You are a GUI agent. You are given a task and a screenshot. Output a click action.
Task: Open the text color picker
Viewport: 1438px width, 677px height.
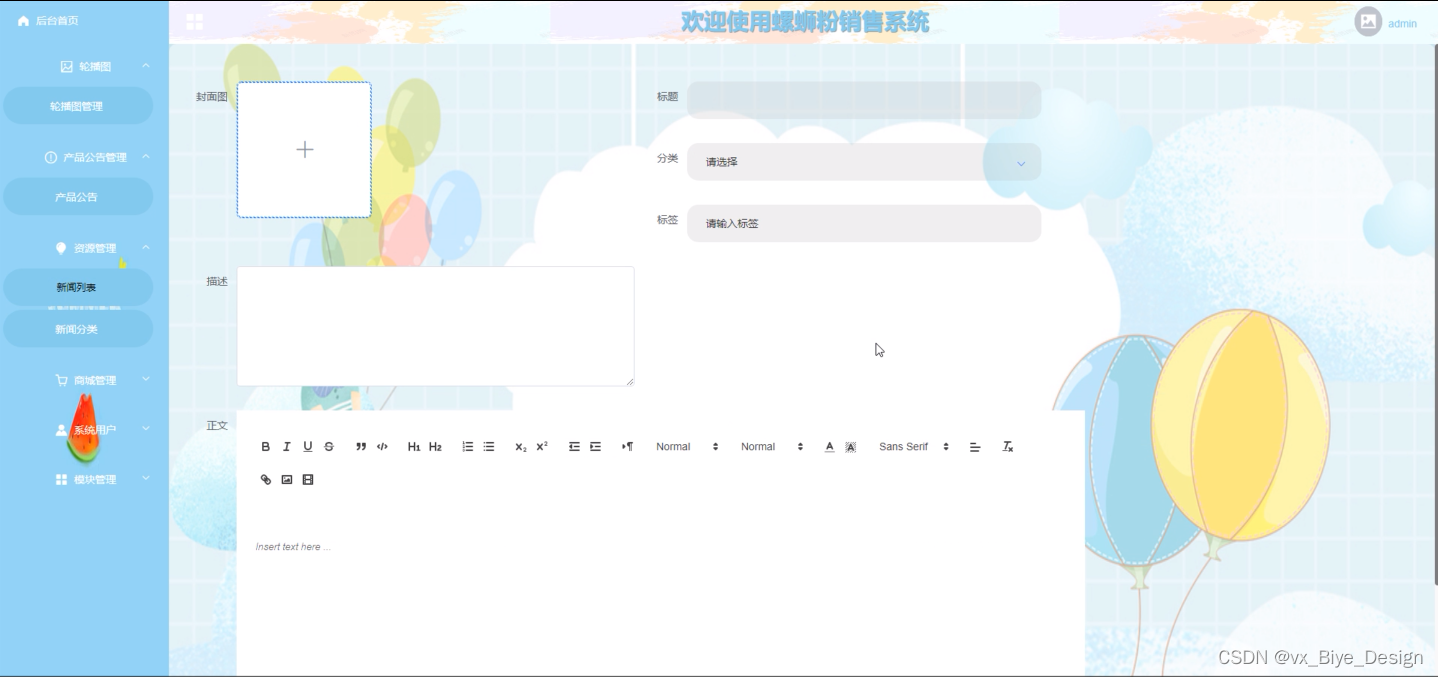coord(829,447)
